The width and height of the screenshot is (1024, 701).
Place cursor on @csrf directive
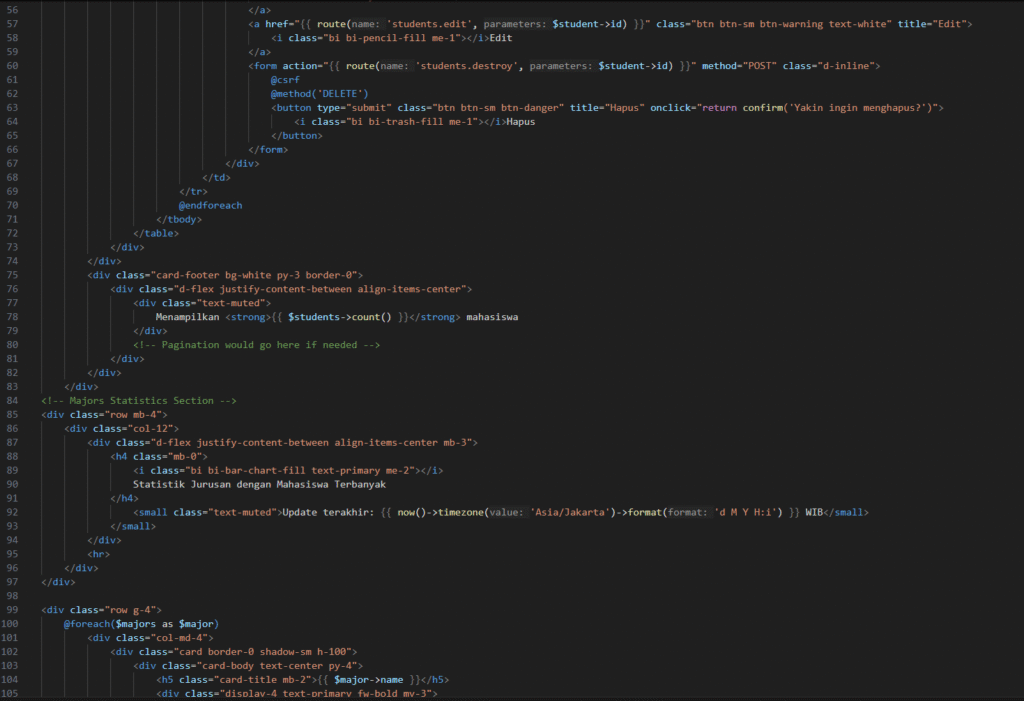pos(285,79)
